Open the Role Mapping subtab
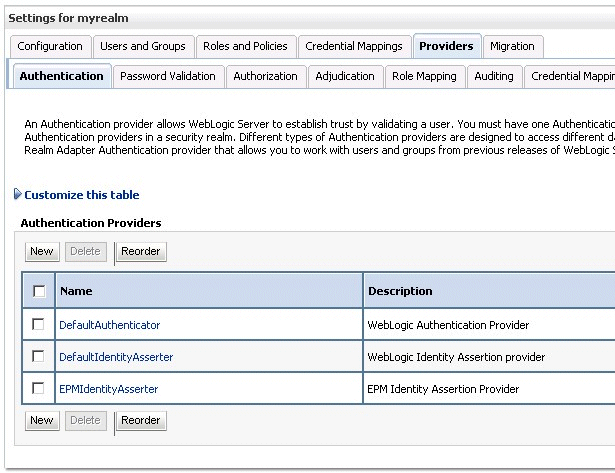 [x=424, y=76]
